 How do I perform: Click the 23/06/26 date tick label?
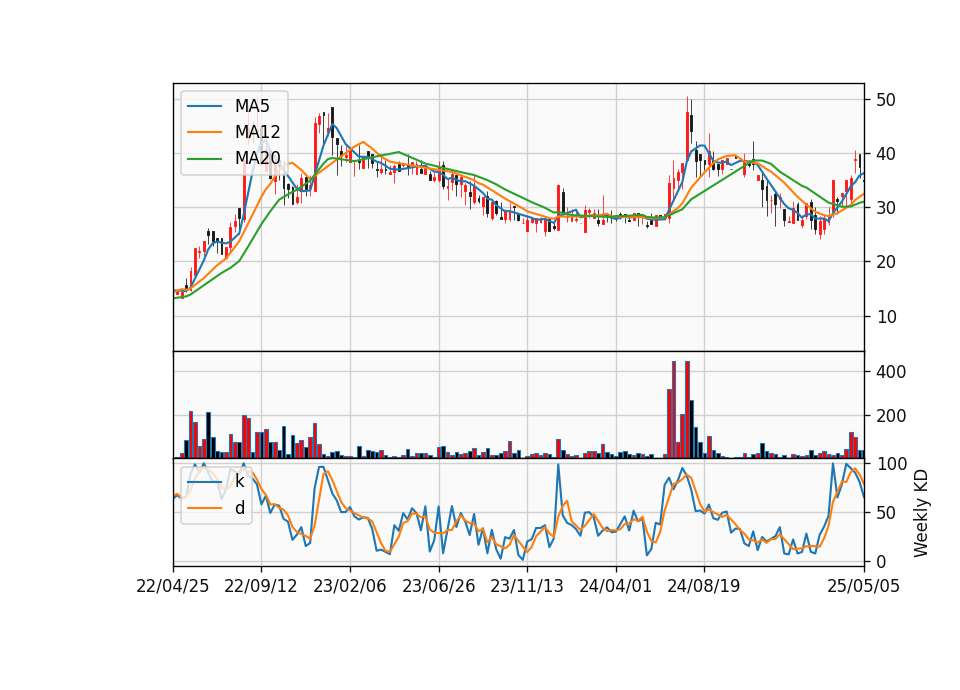pos(438,586)
